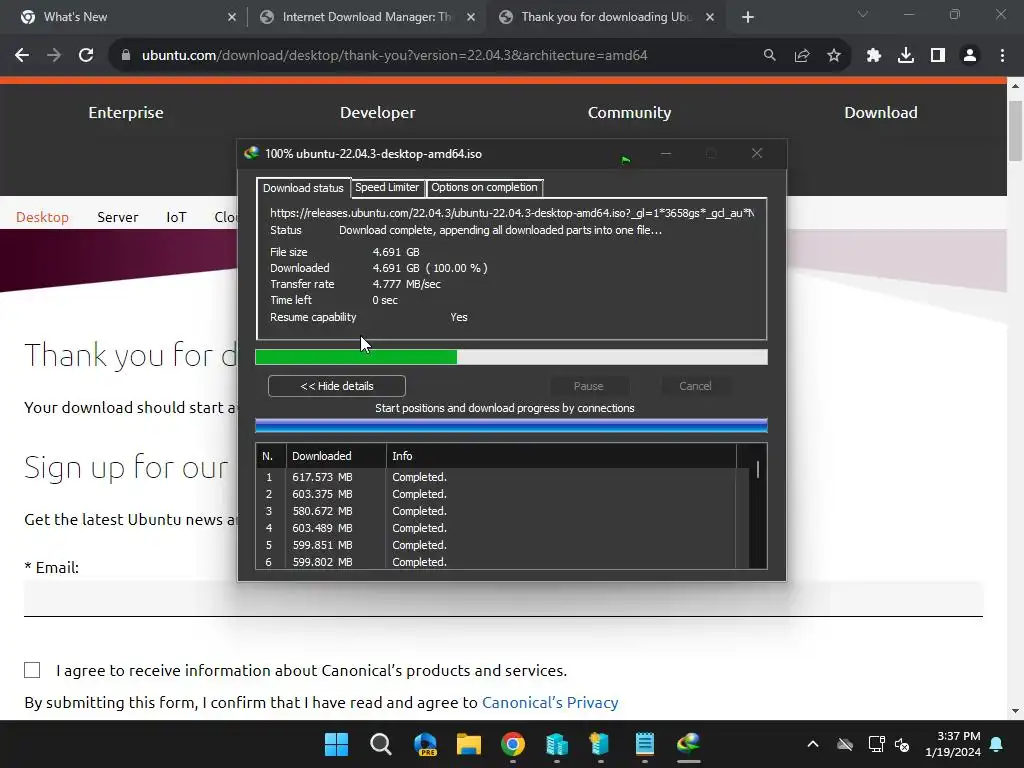Select Server sub-navigation link
1024x768 pixels.
click(118, 217)
